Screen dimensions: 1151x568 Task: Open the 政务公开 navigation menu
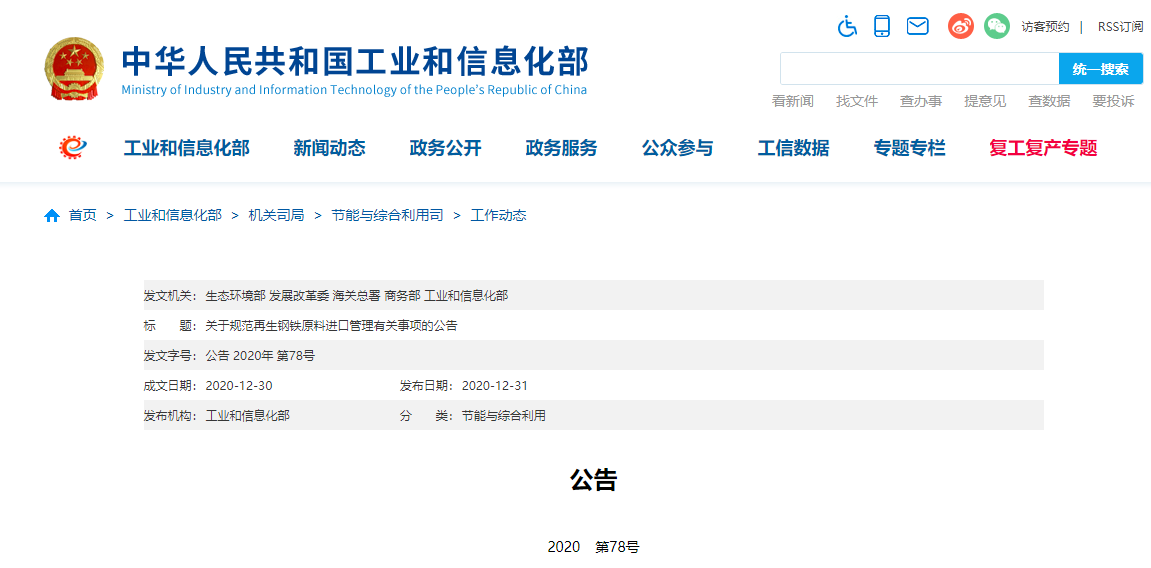(x=445, y=148)
